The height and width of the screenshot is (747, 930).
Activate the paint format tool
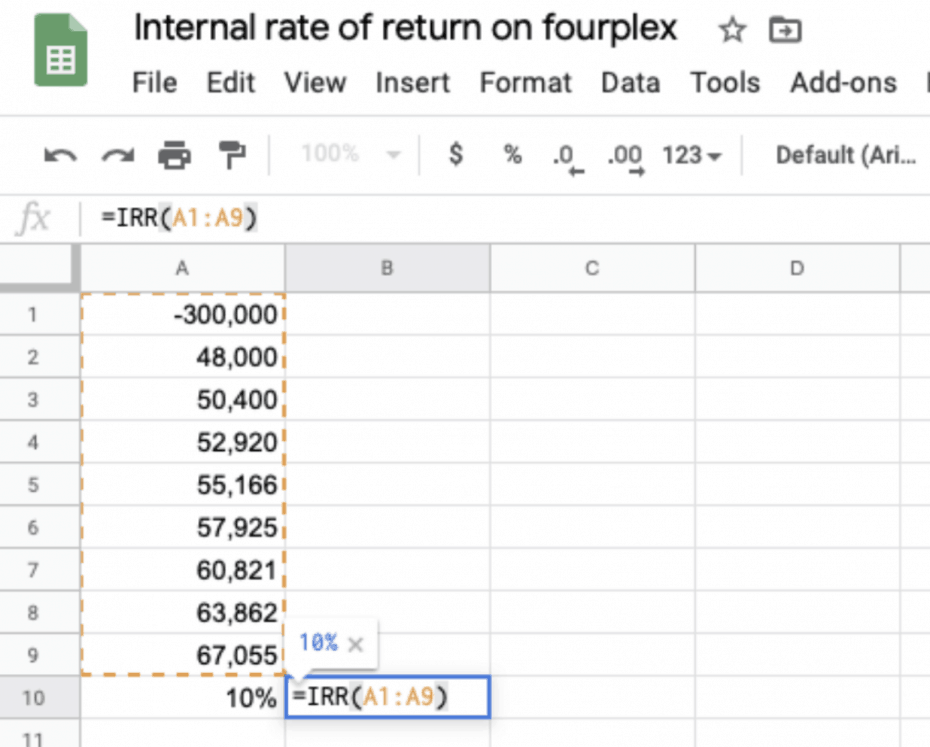coord(232,155)
